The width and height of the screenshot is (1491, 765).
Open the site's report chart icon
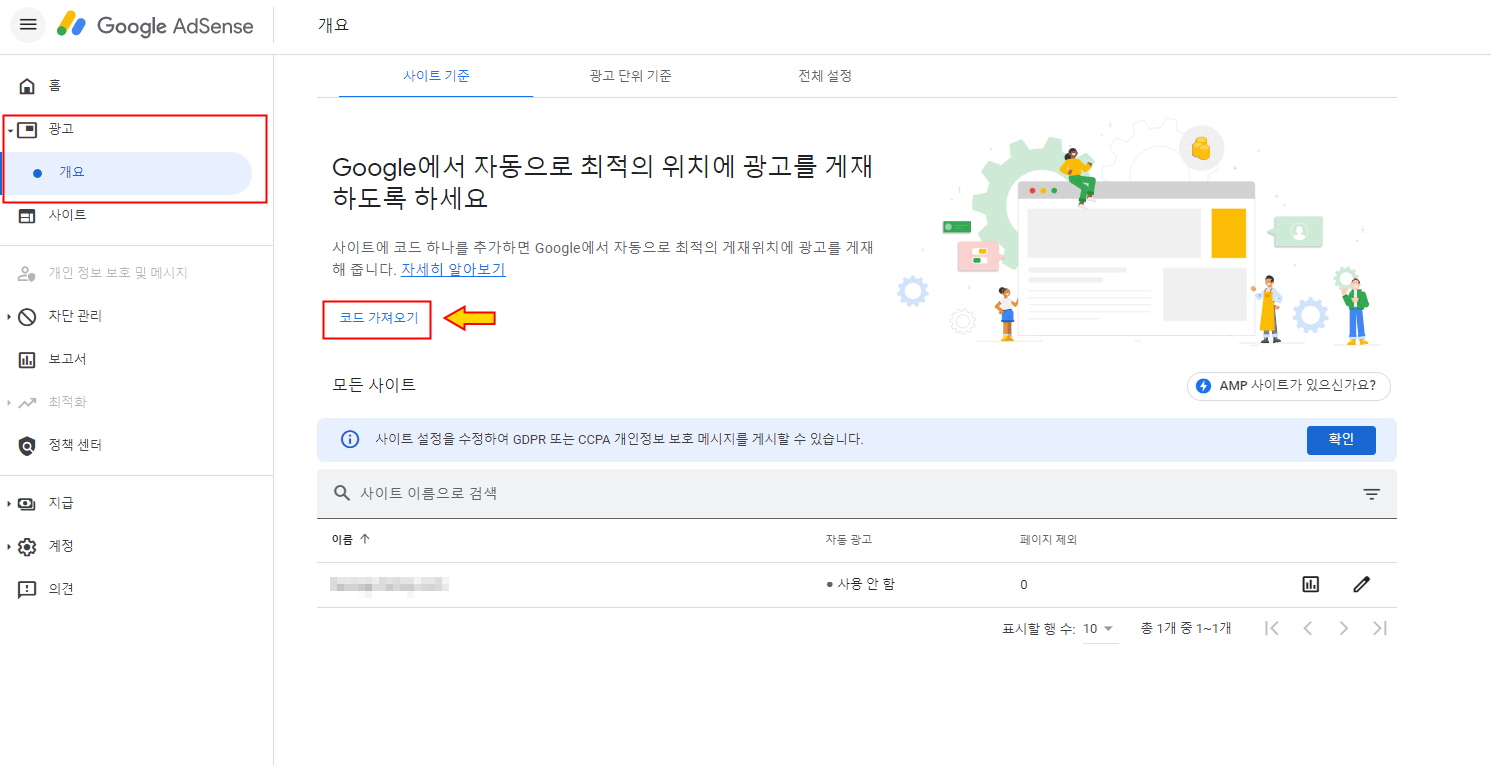1311,584
